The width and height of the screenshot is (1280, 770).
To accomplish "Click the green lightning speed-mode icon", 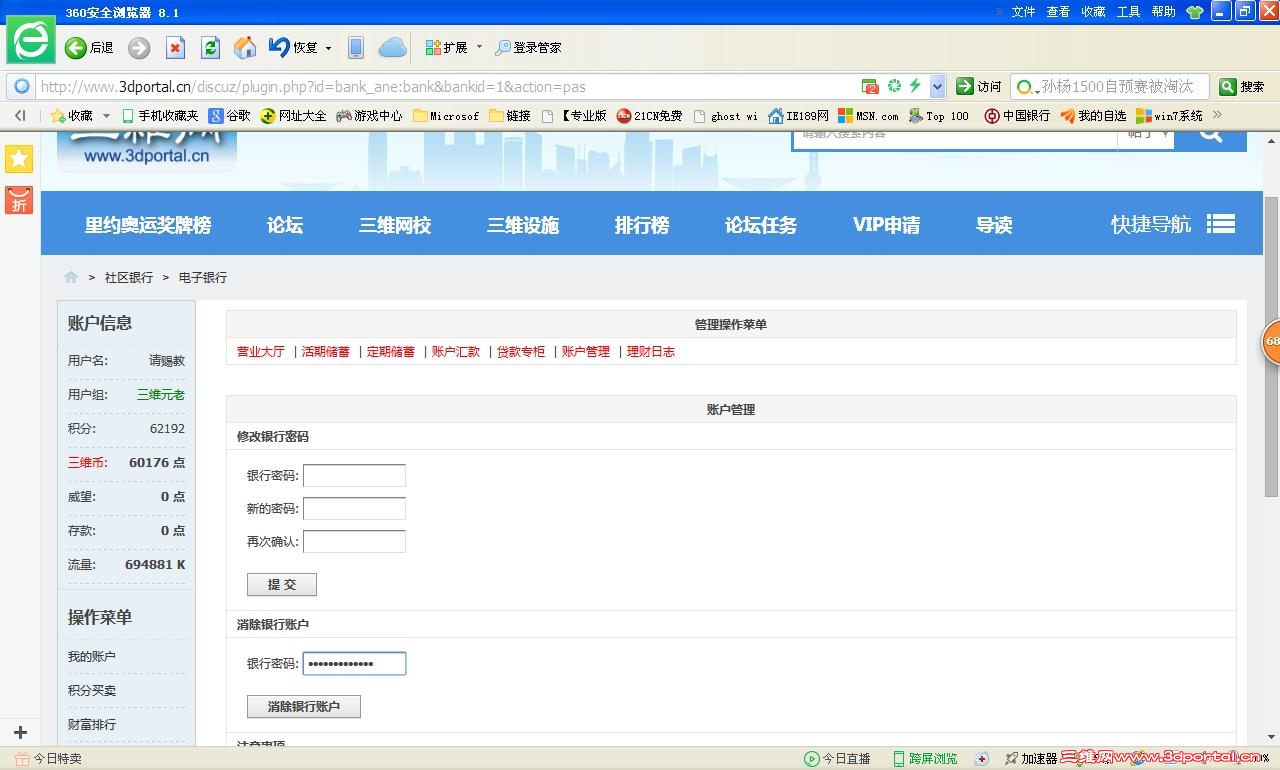I will tap(915, 87).
